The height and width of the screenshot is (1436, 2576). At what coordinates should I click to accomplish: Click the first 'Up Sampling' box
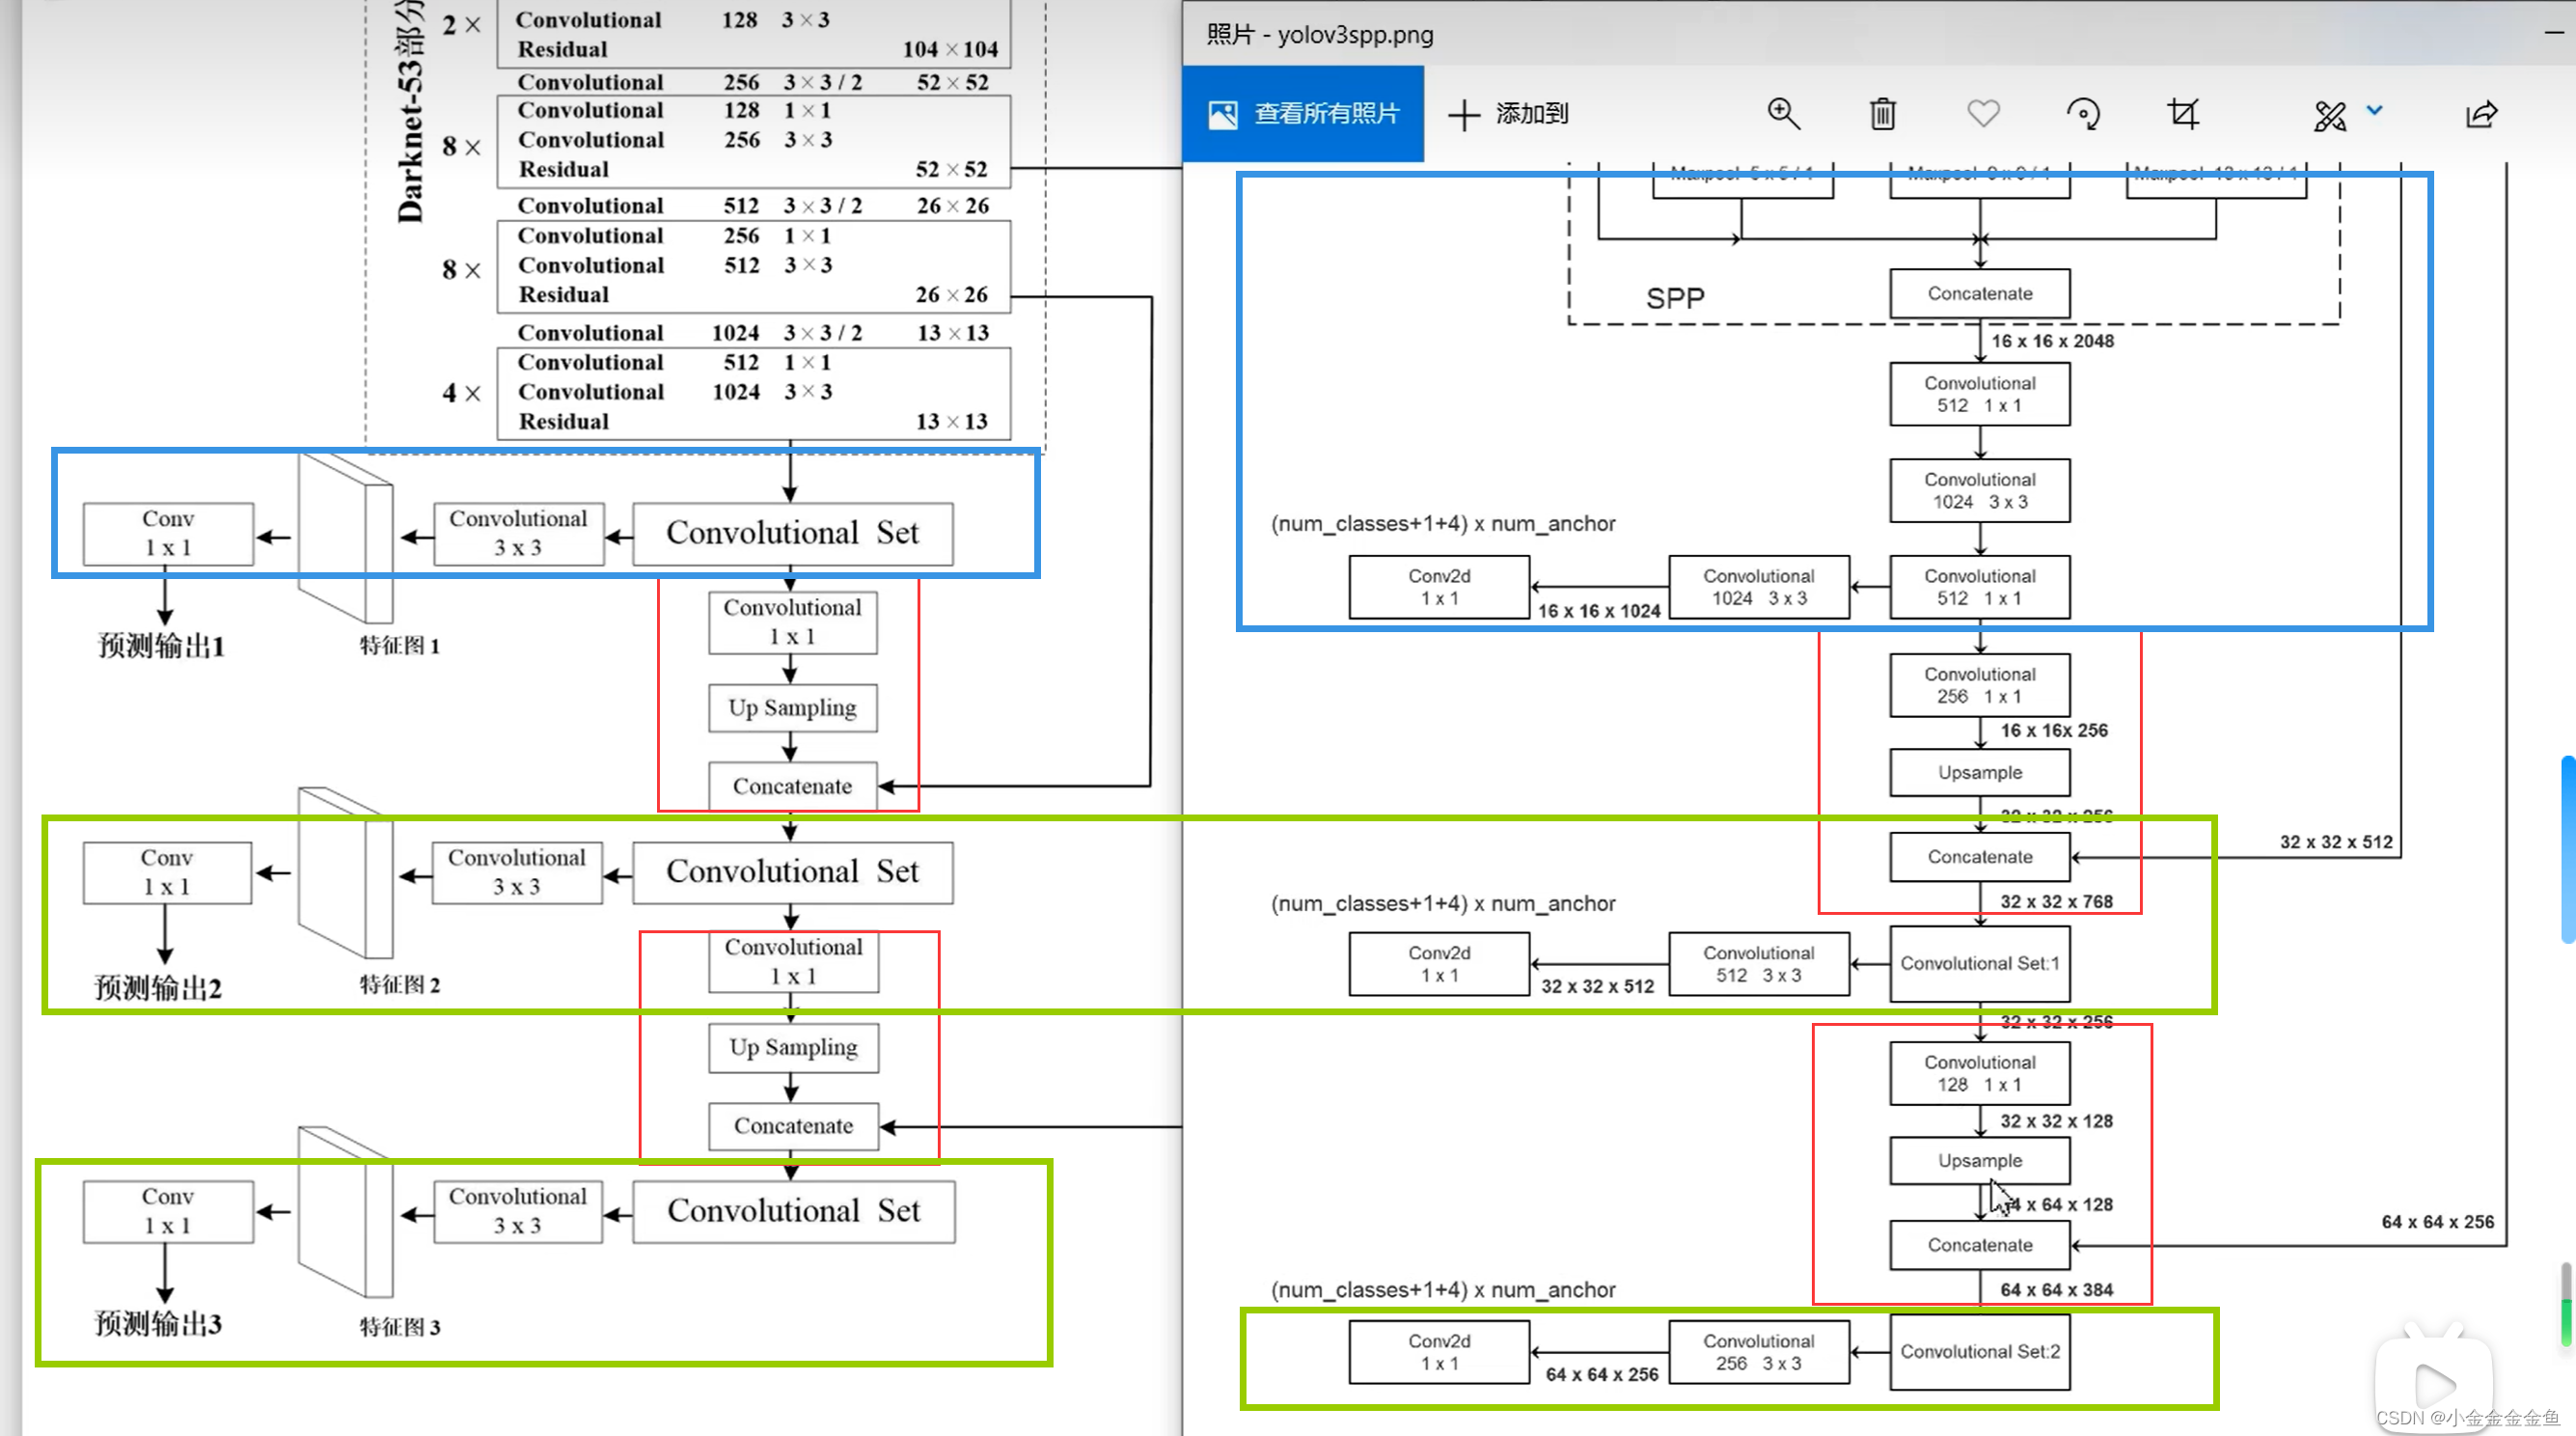[x=793, y=708]
